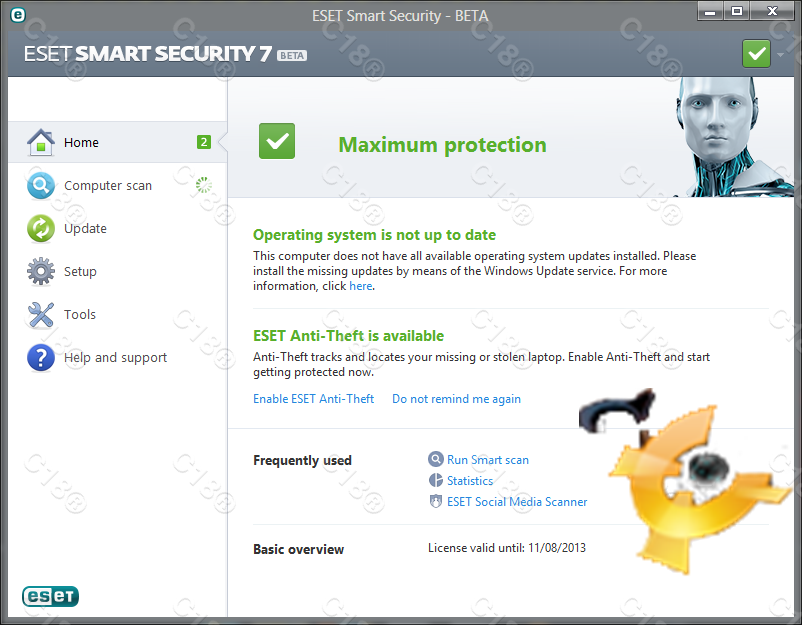Select 'Do not remind me again' link

click(456, 399)
